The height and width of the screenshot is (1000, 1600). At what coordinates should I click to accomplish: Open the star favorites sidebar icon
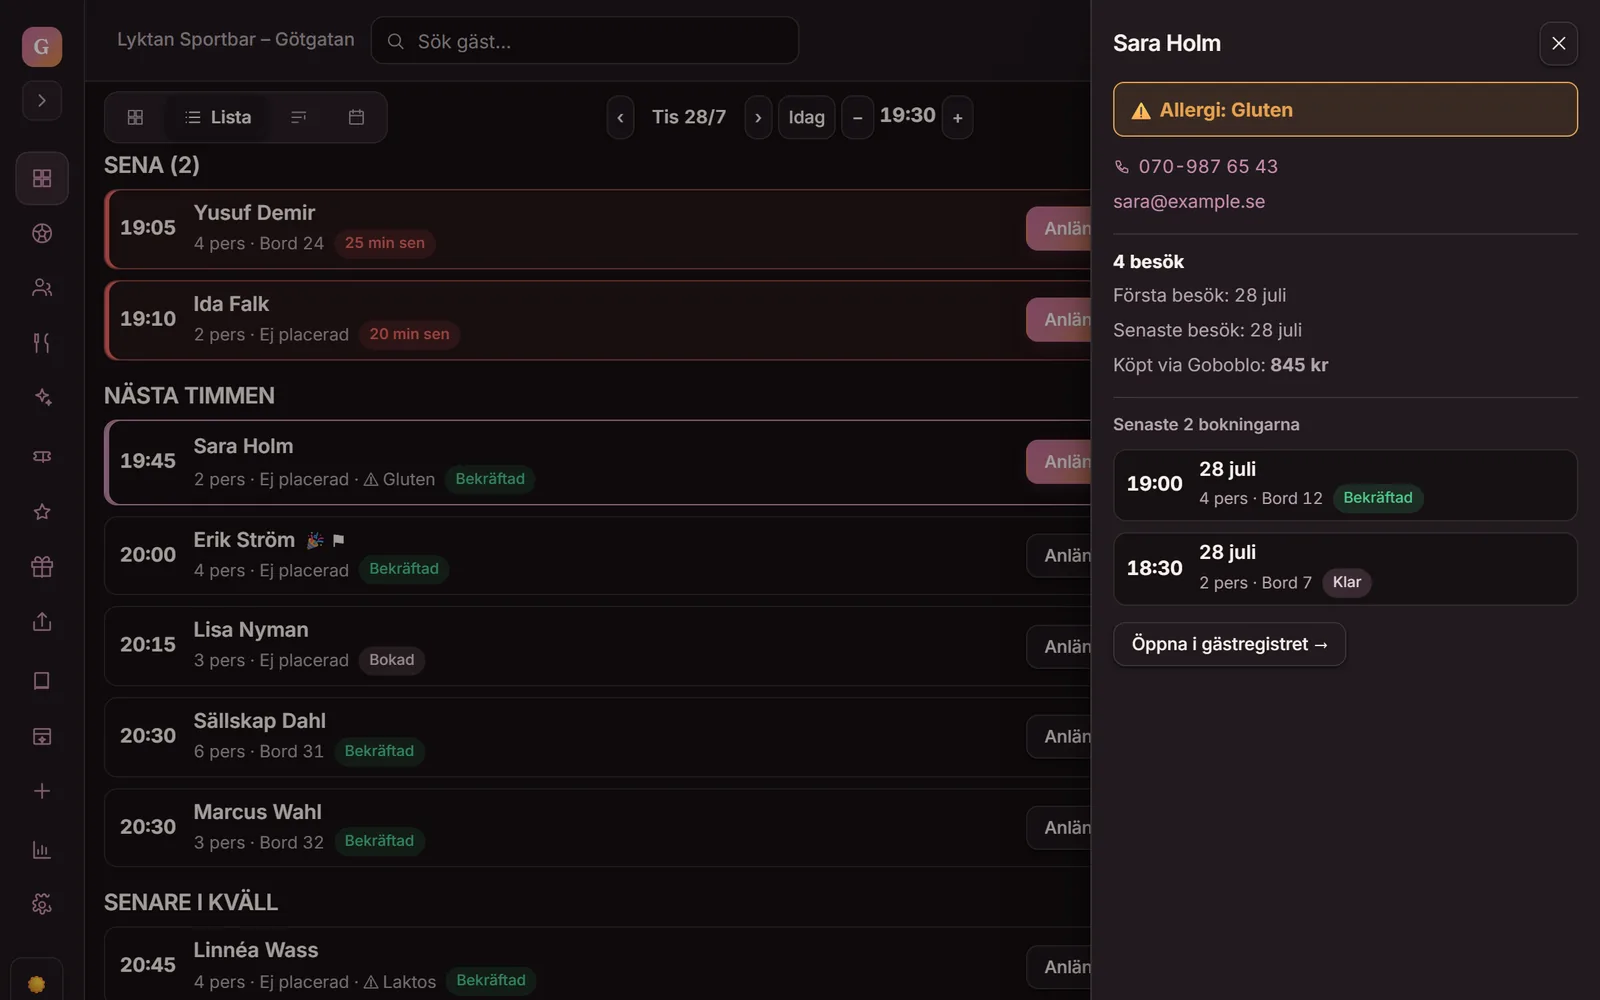coord(42,512)
